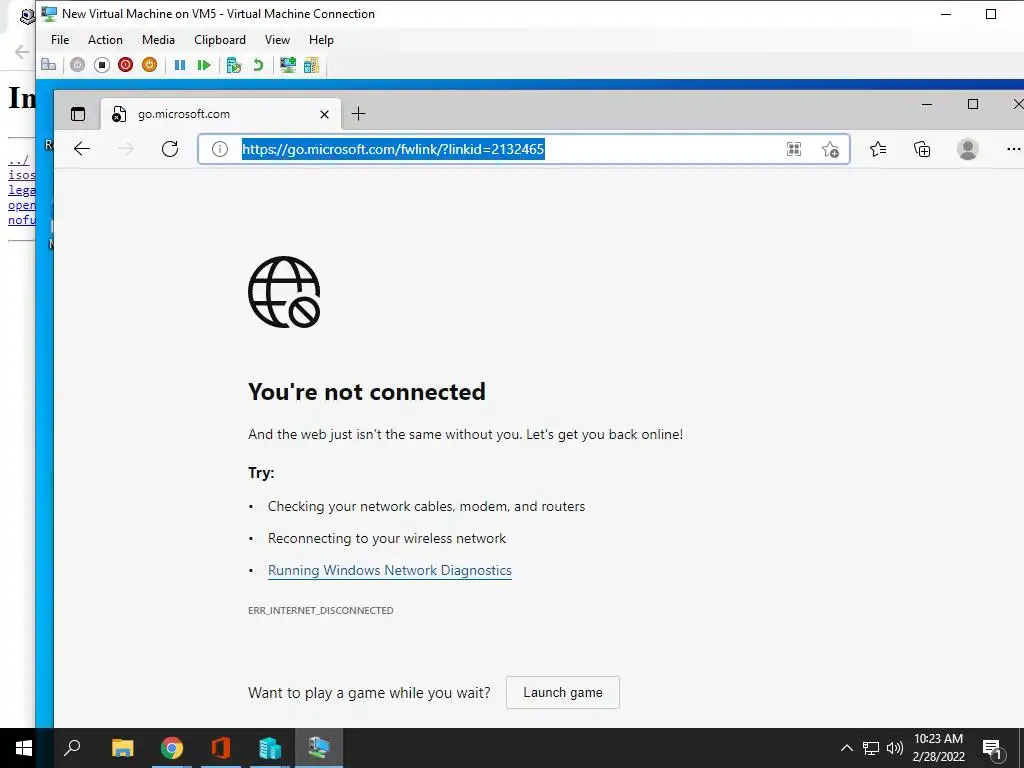Click the Virtual Machine Connection taskbar icon
Screen dimensions: 1024x768
pyautogui.click(x=319, y=748)
